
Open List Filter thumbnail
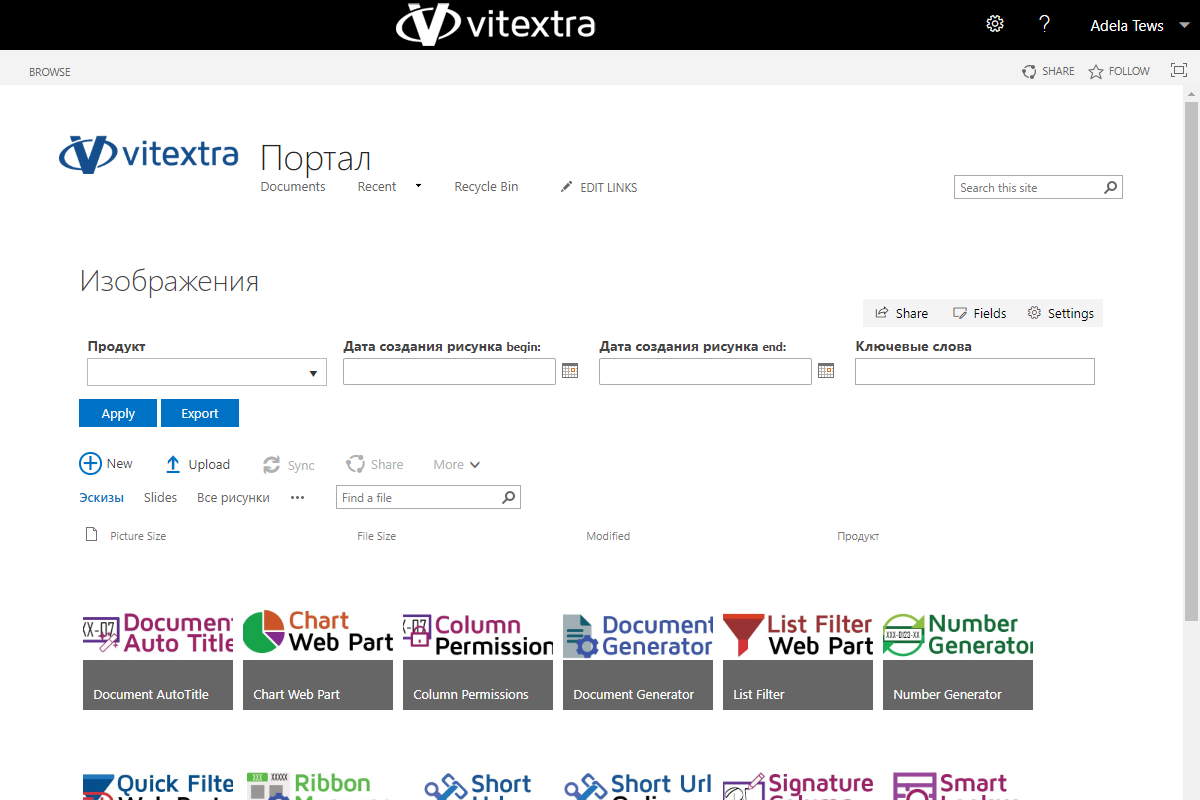pyautogui.click(x=798, y=660)
